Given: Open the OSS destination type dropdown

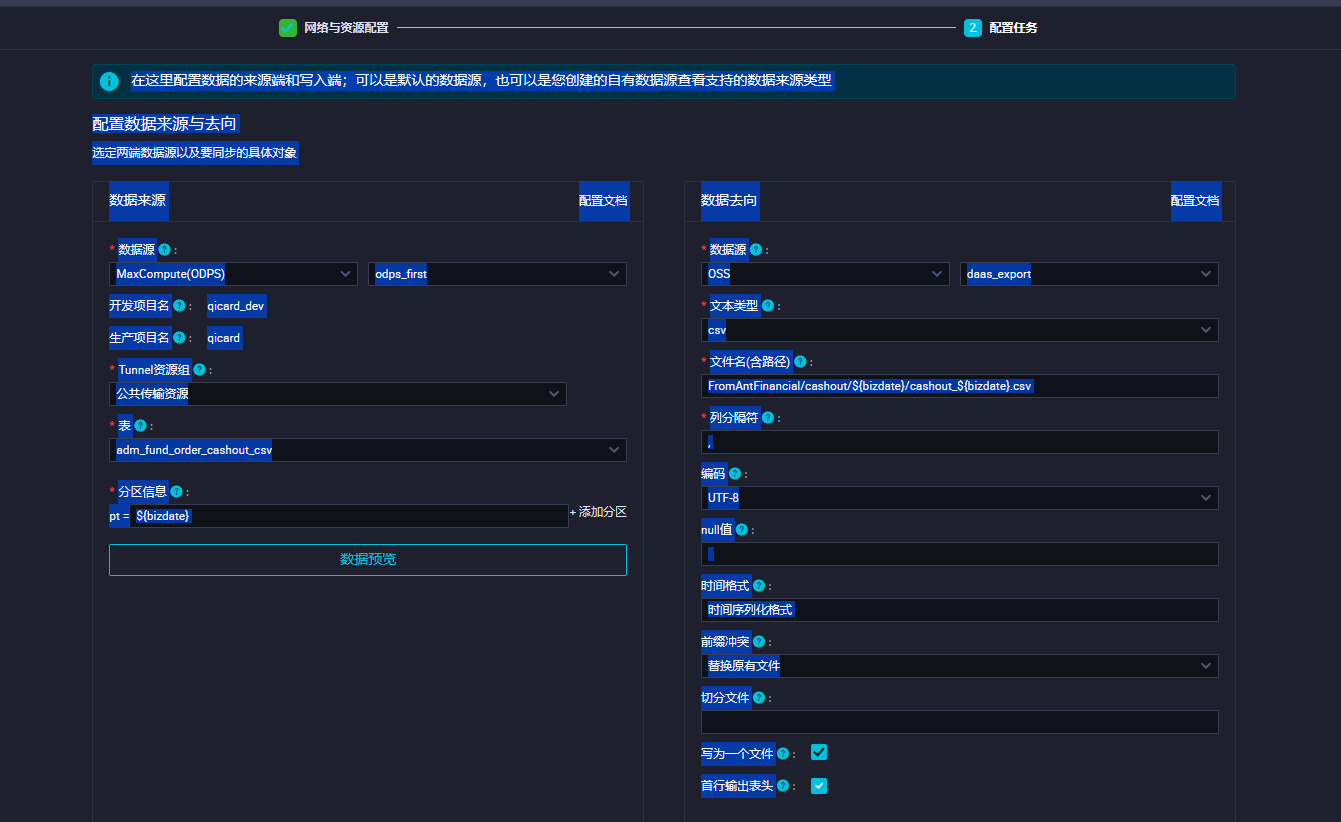Looking at the screenshot, I should (x=825, y=274).
